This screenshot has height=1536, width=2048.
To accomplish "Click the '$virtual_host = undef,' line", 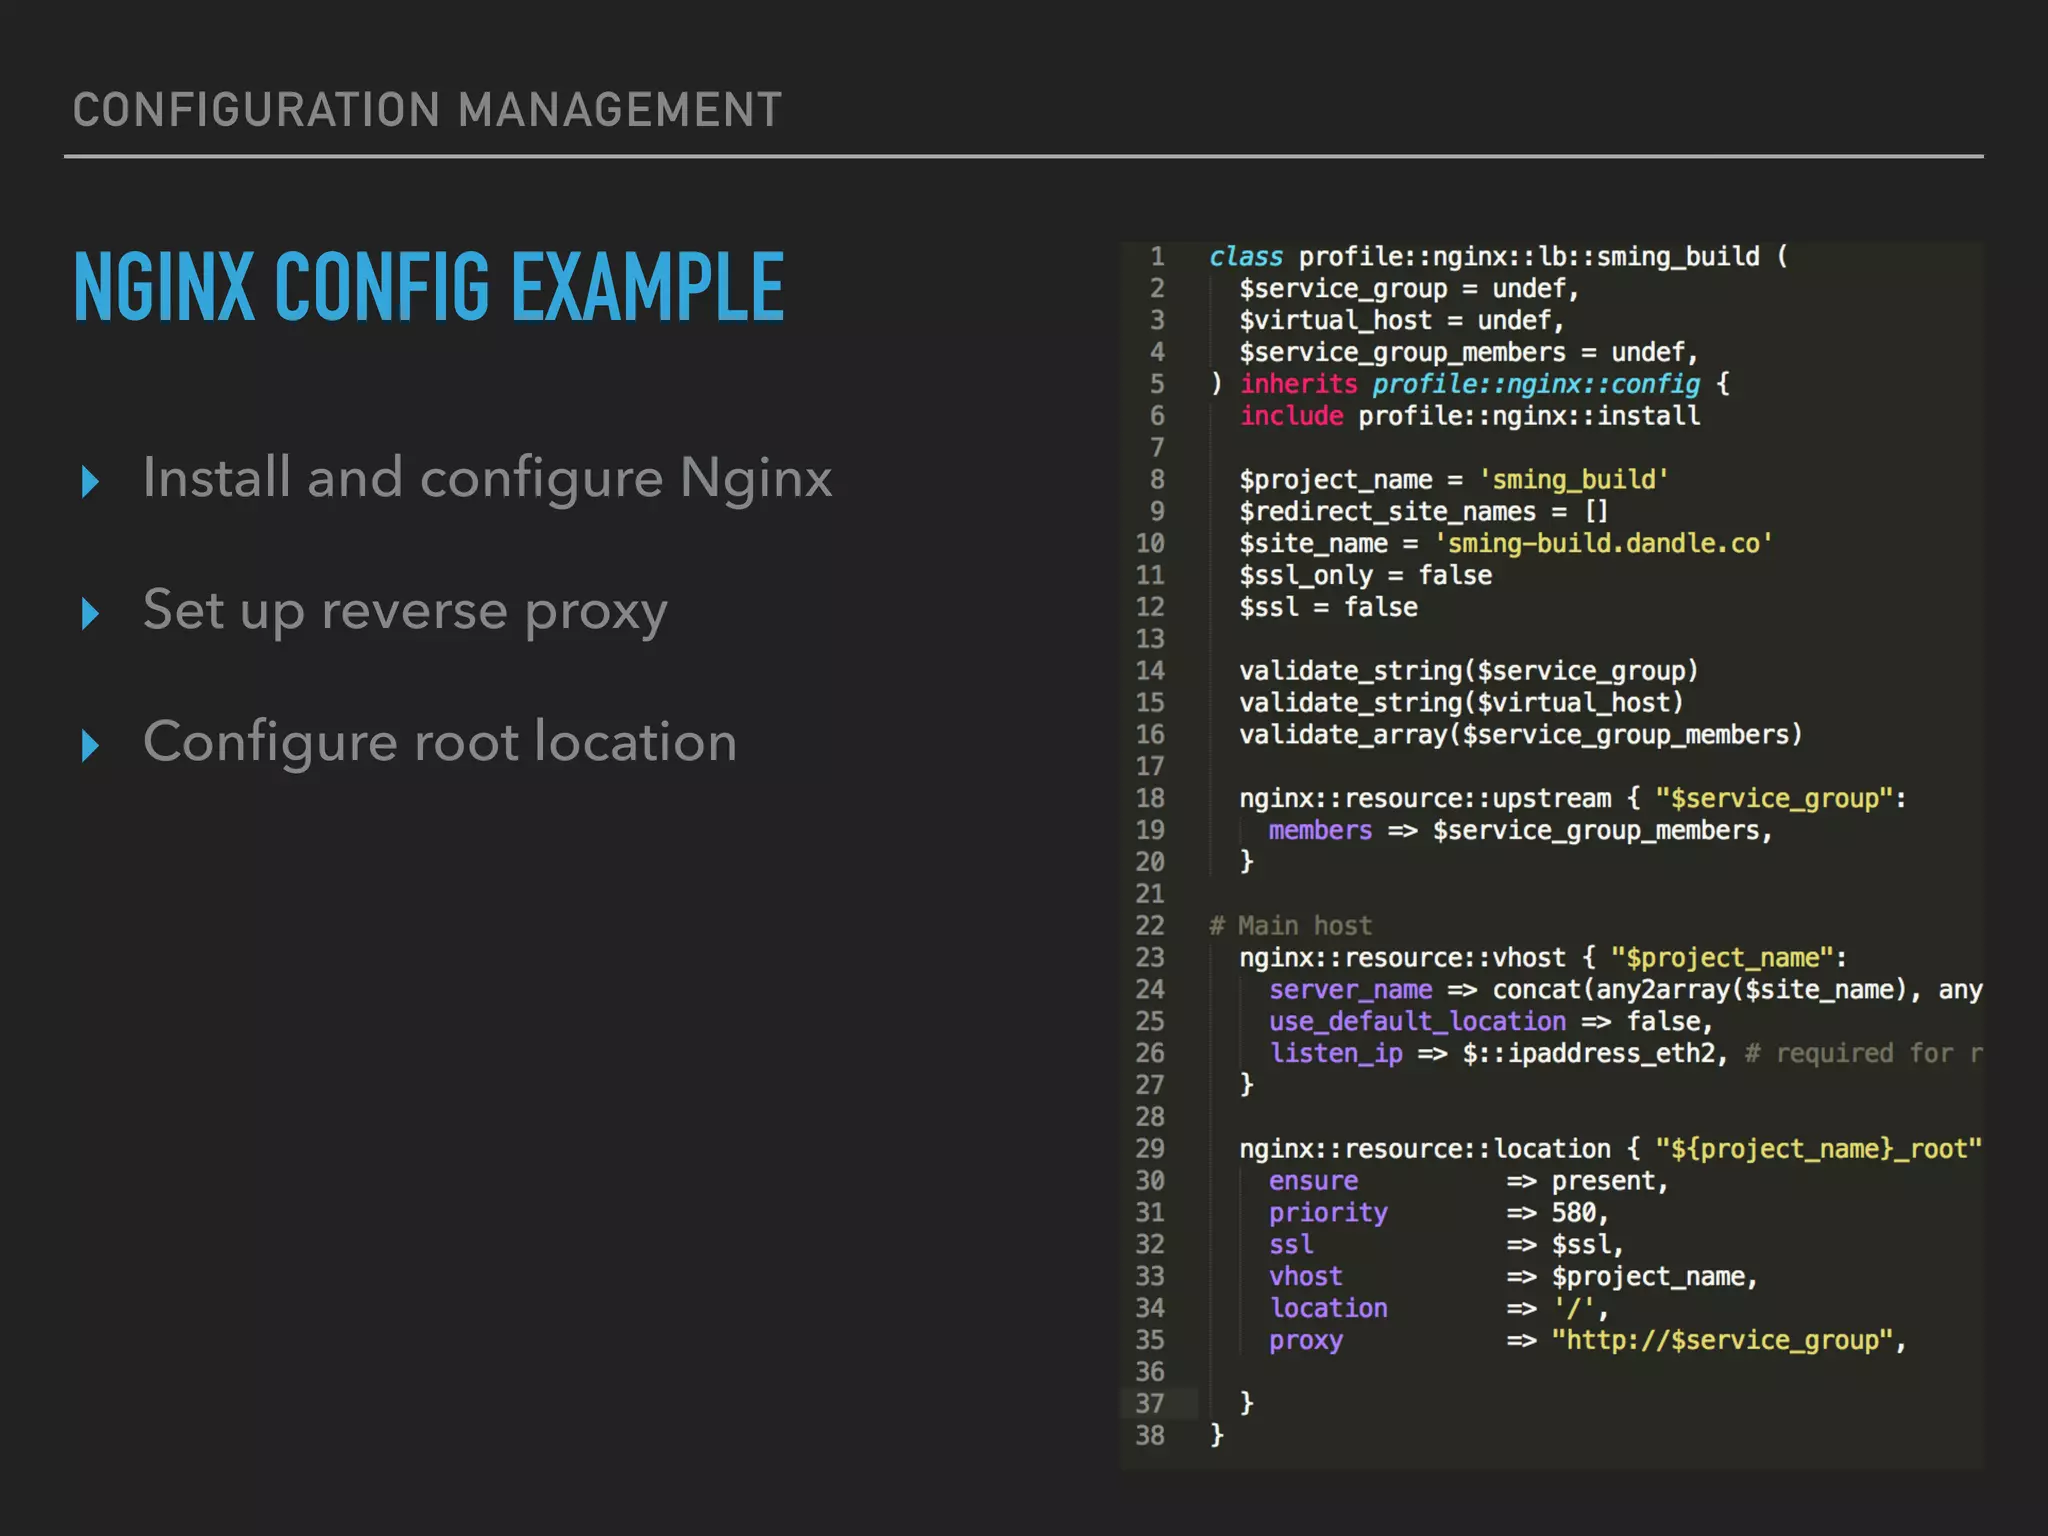I will point(1402,321).
